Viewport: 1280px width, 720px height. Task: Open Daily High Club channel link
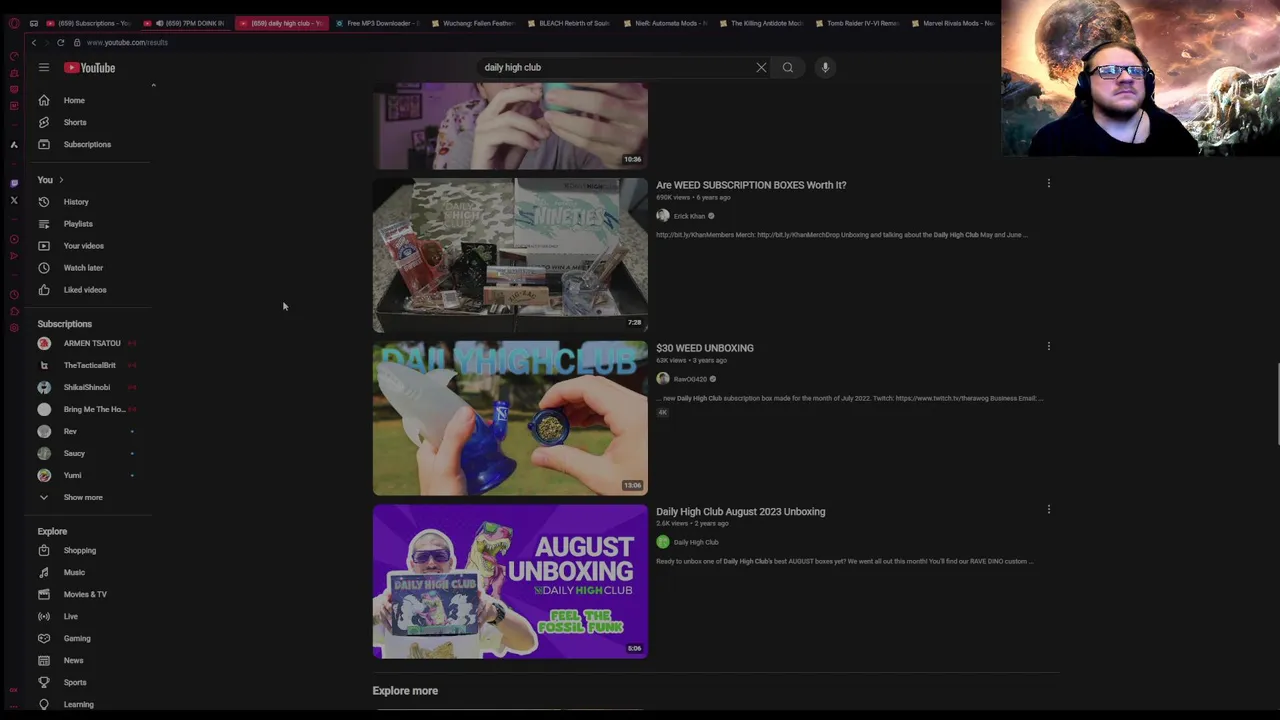point(696,542)
